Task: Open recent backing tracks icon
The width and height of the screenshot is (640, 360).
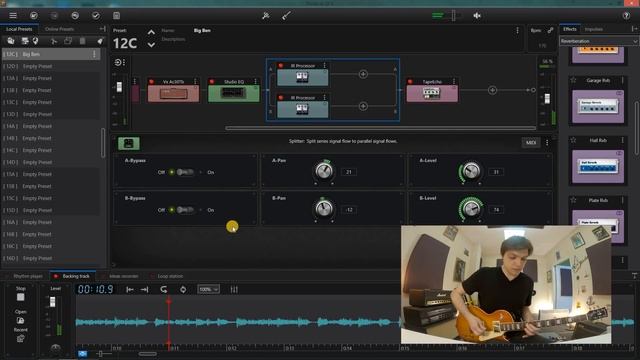Action: [20, 338]
